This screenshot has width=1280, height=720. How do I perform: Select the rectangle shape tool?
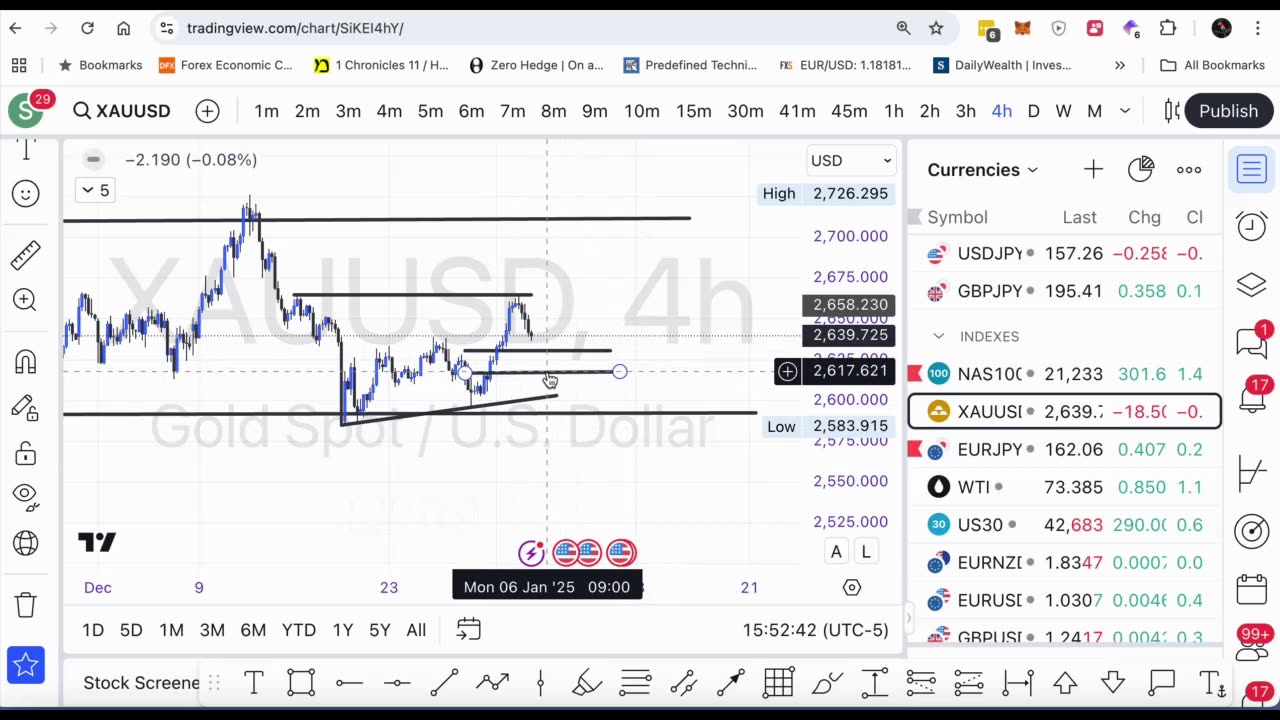click(301, 683)
